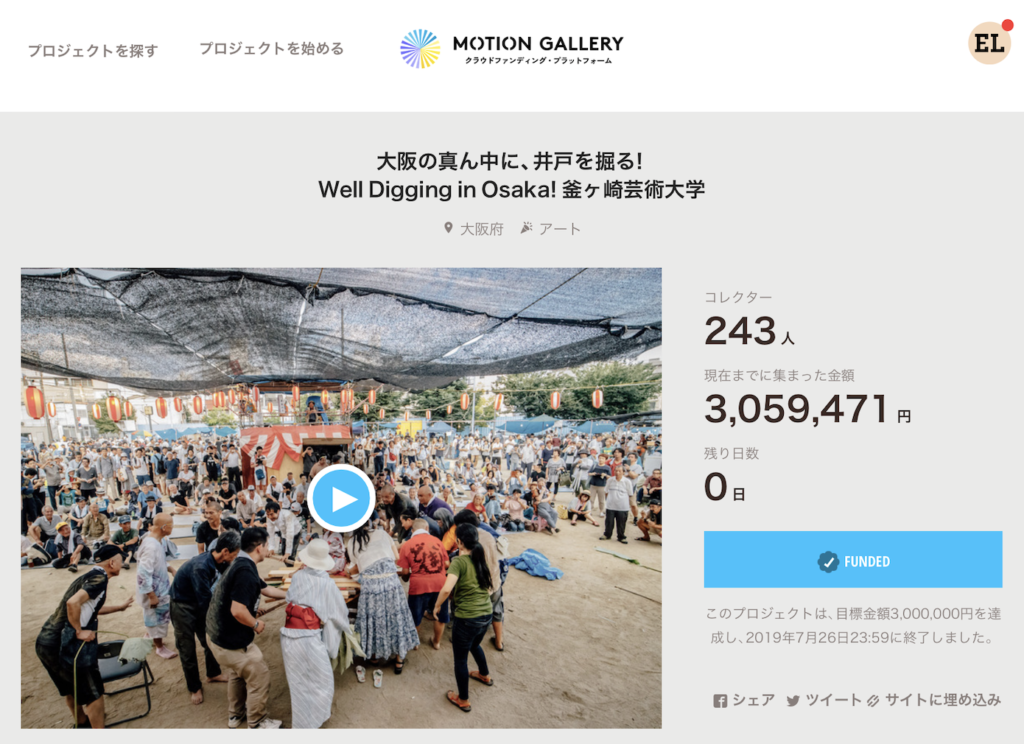Click the MOTION GALLERY title text

click(538, 44)
